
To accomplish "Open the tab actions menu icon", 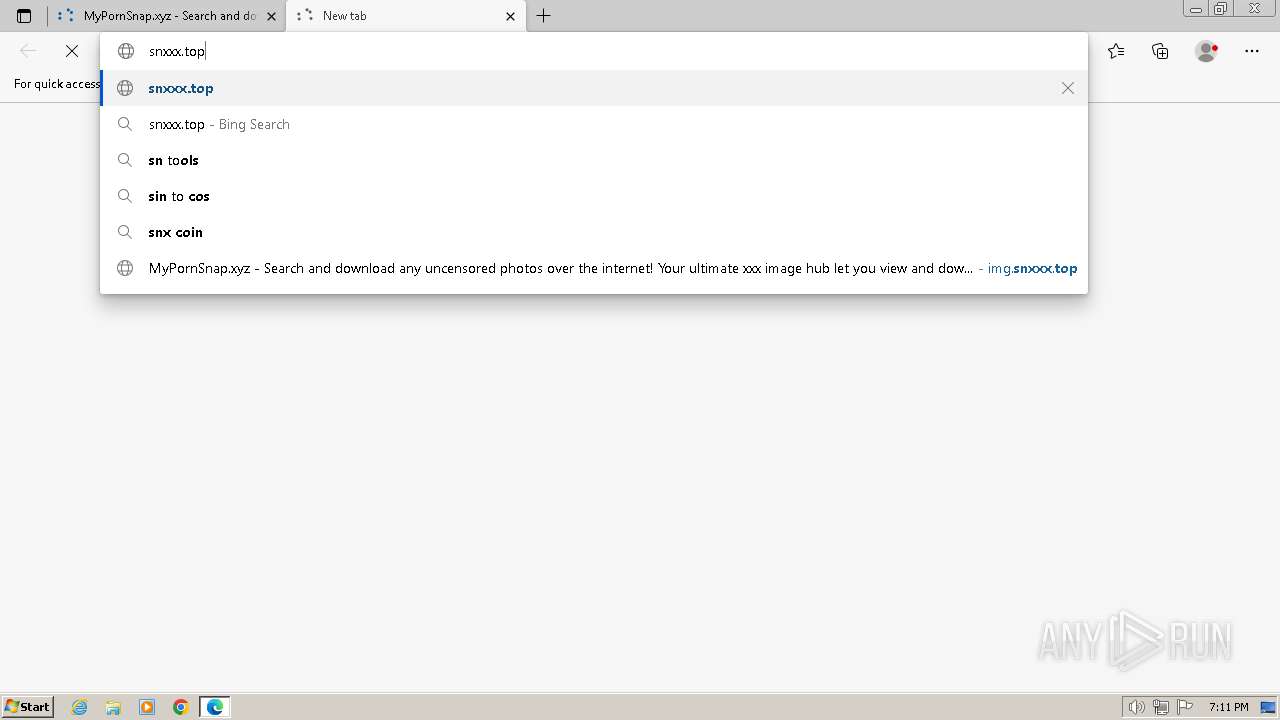I will 24,16.
